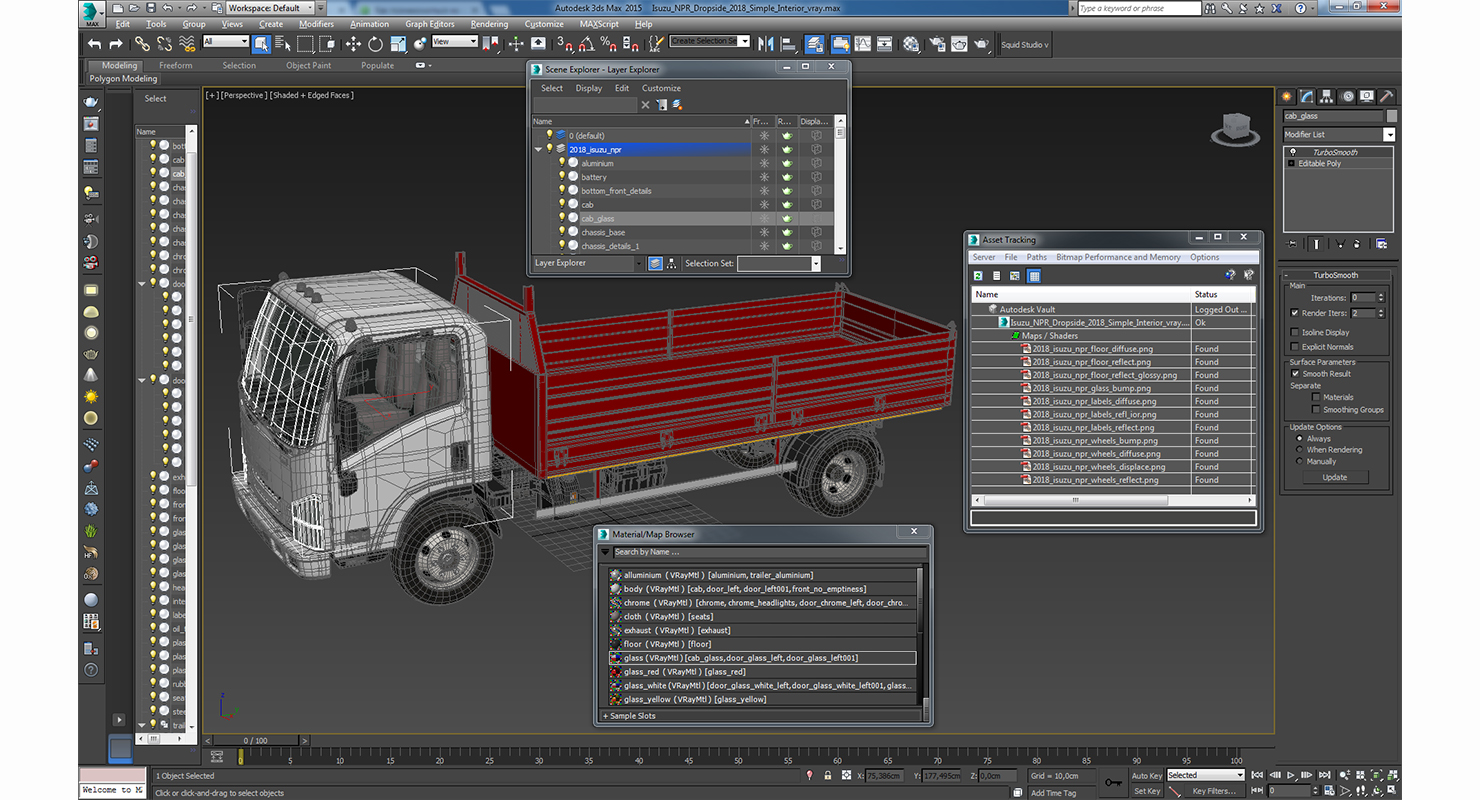Screen dimensions: 1480x800
Task: Click the Auto Key button
Action: [x=1147, y=775]
